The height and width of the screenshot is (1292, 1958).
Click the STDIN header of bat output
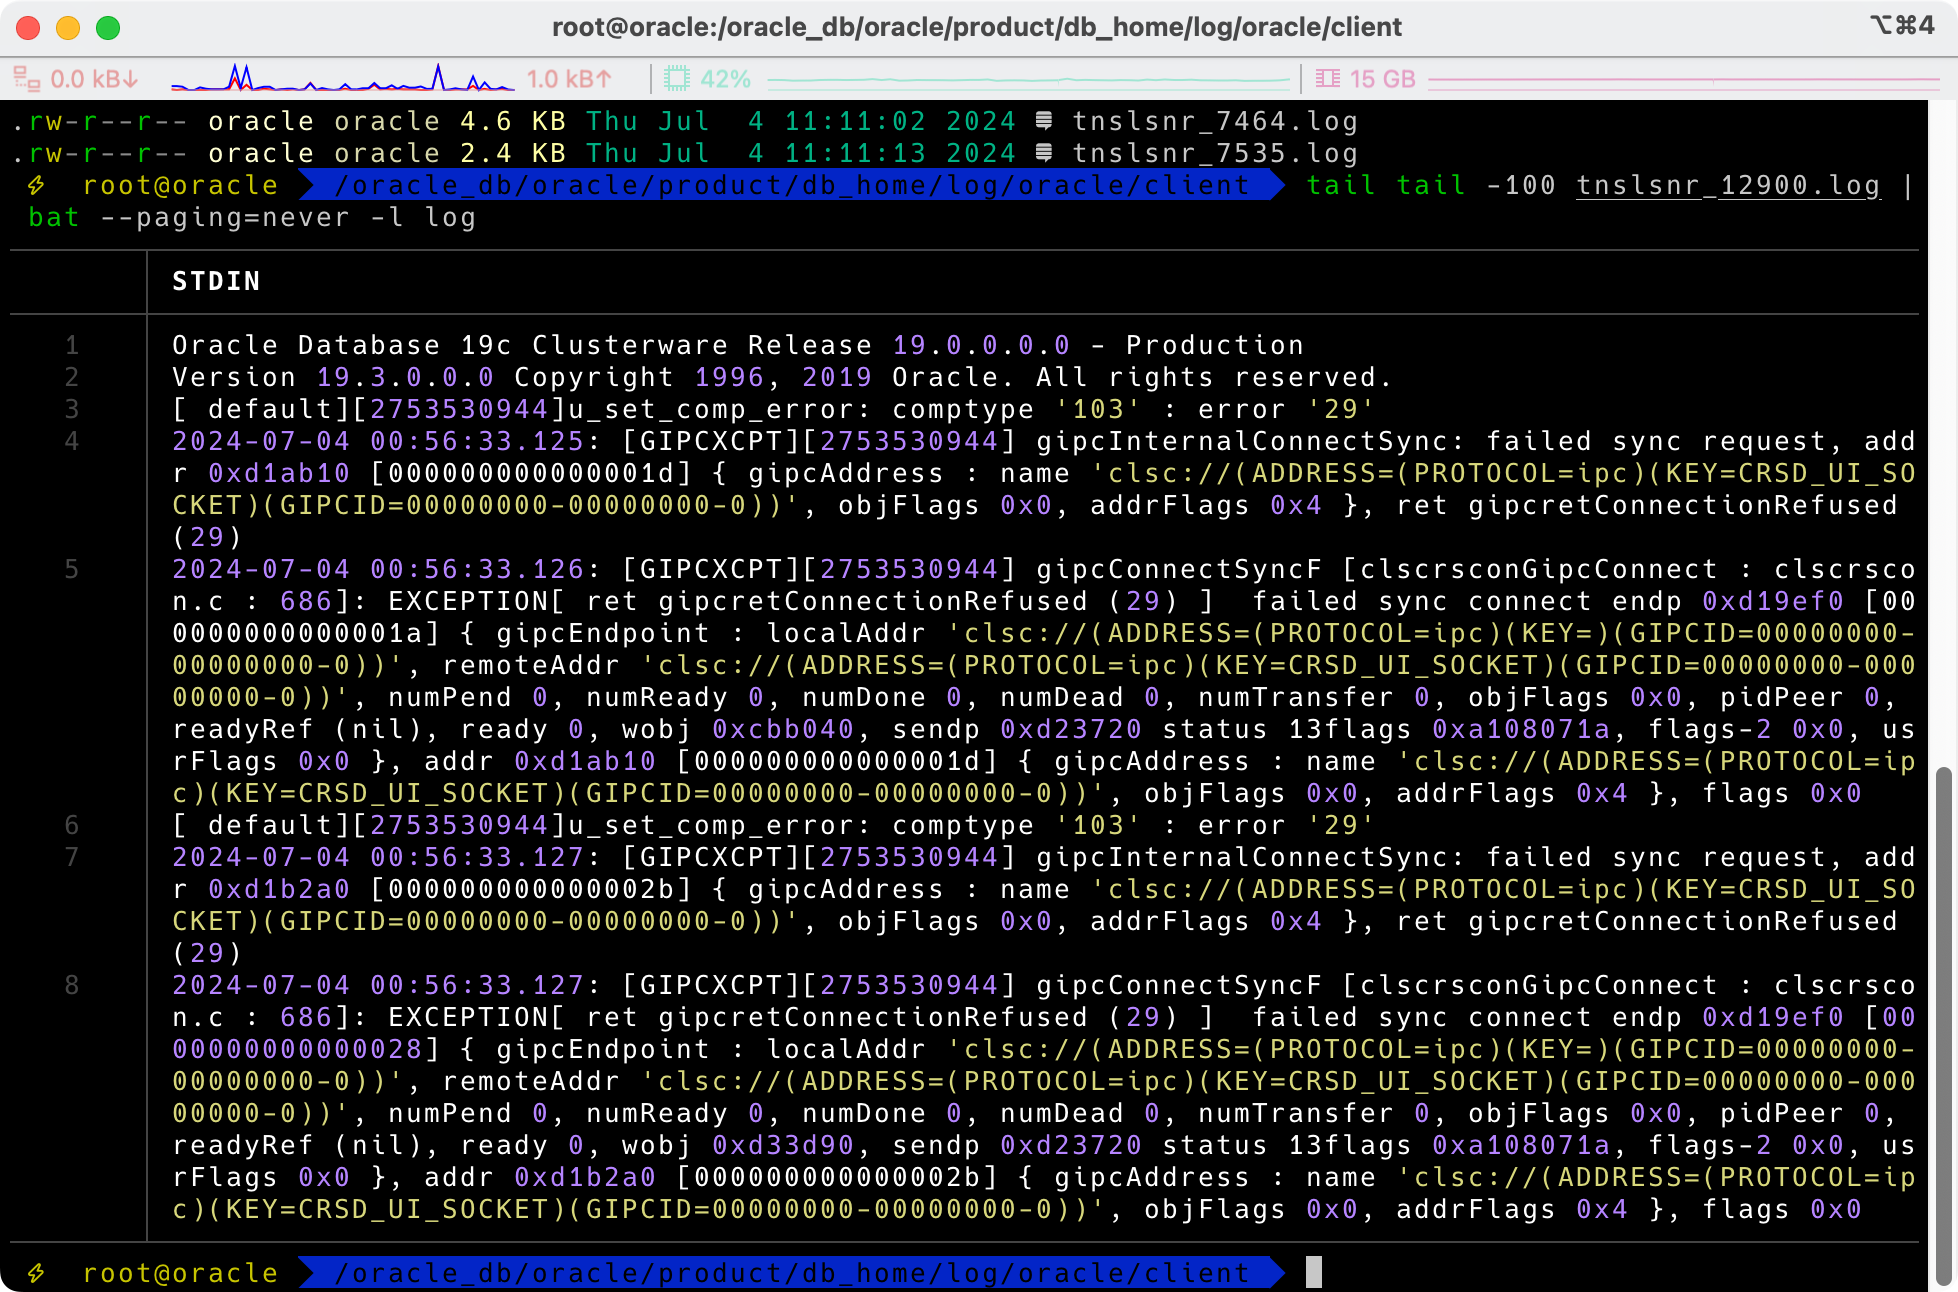click(216, 281)
